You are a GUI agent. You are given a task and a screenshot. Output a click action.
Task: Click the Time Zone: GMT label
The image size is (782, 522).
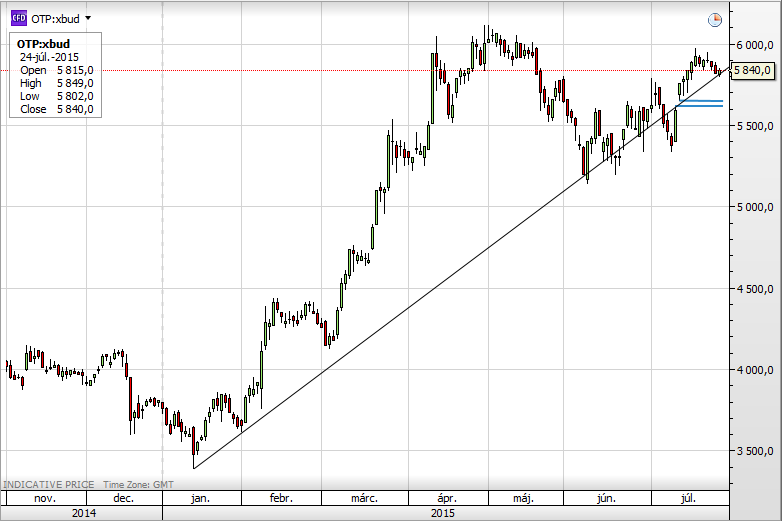click(138, 485)
